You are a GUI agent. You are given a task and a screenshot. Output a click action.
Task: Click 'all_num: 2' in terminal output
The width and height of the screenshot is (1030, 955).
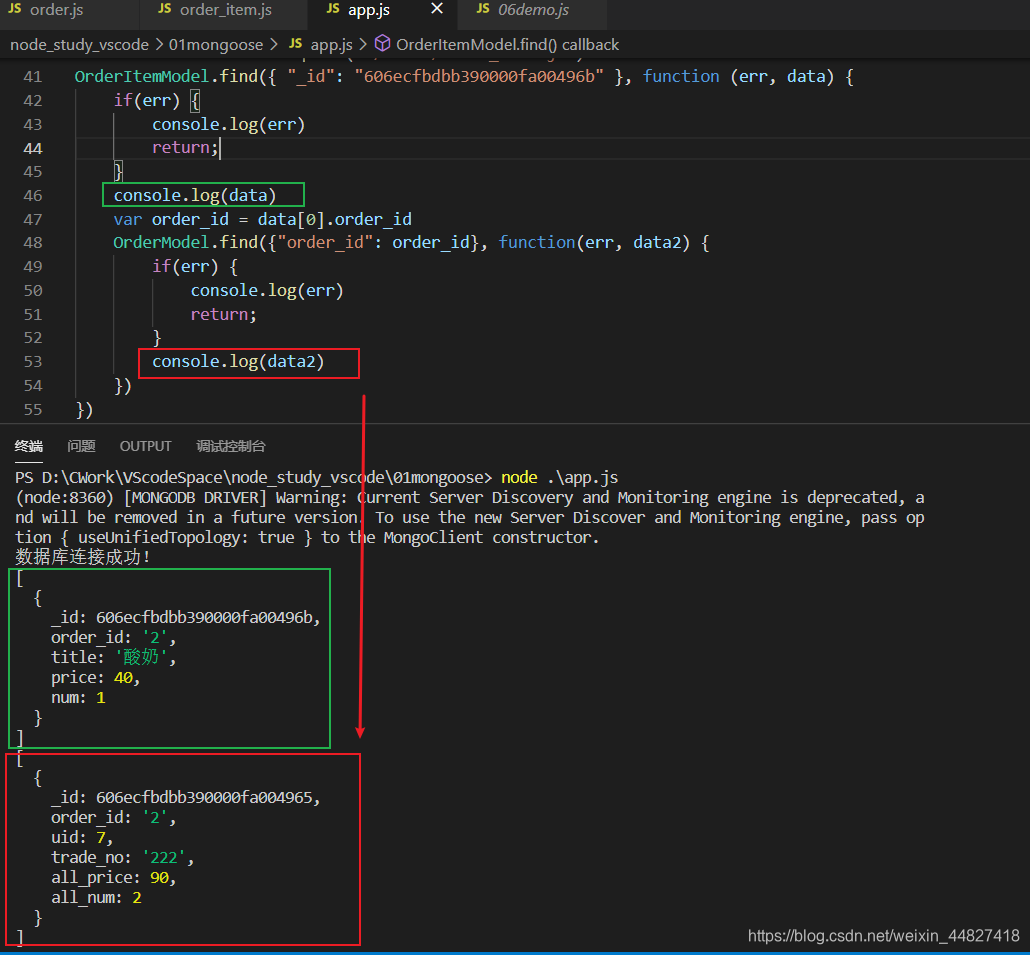[97, 898]
